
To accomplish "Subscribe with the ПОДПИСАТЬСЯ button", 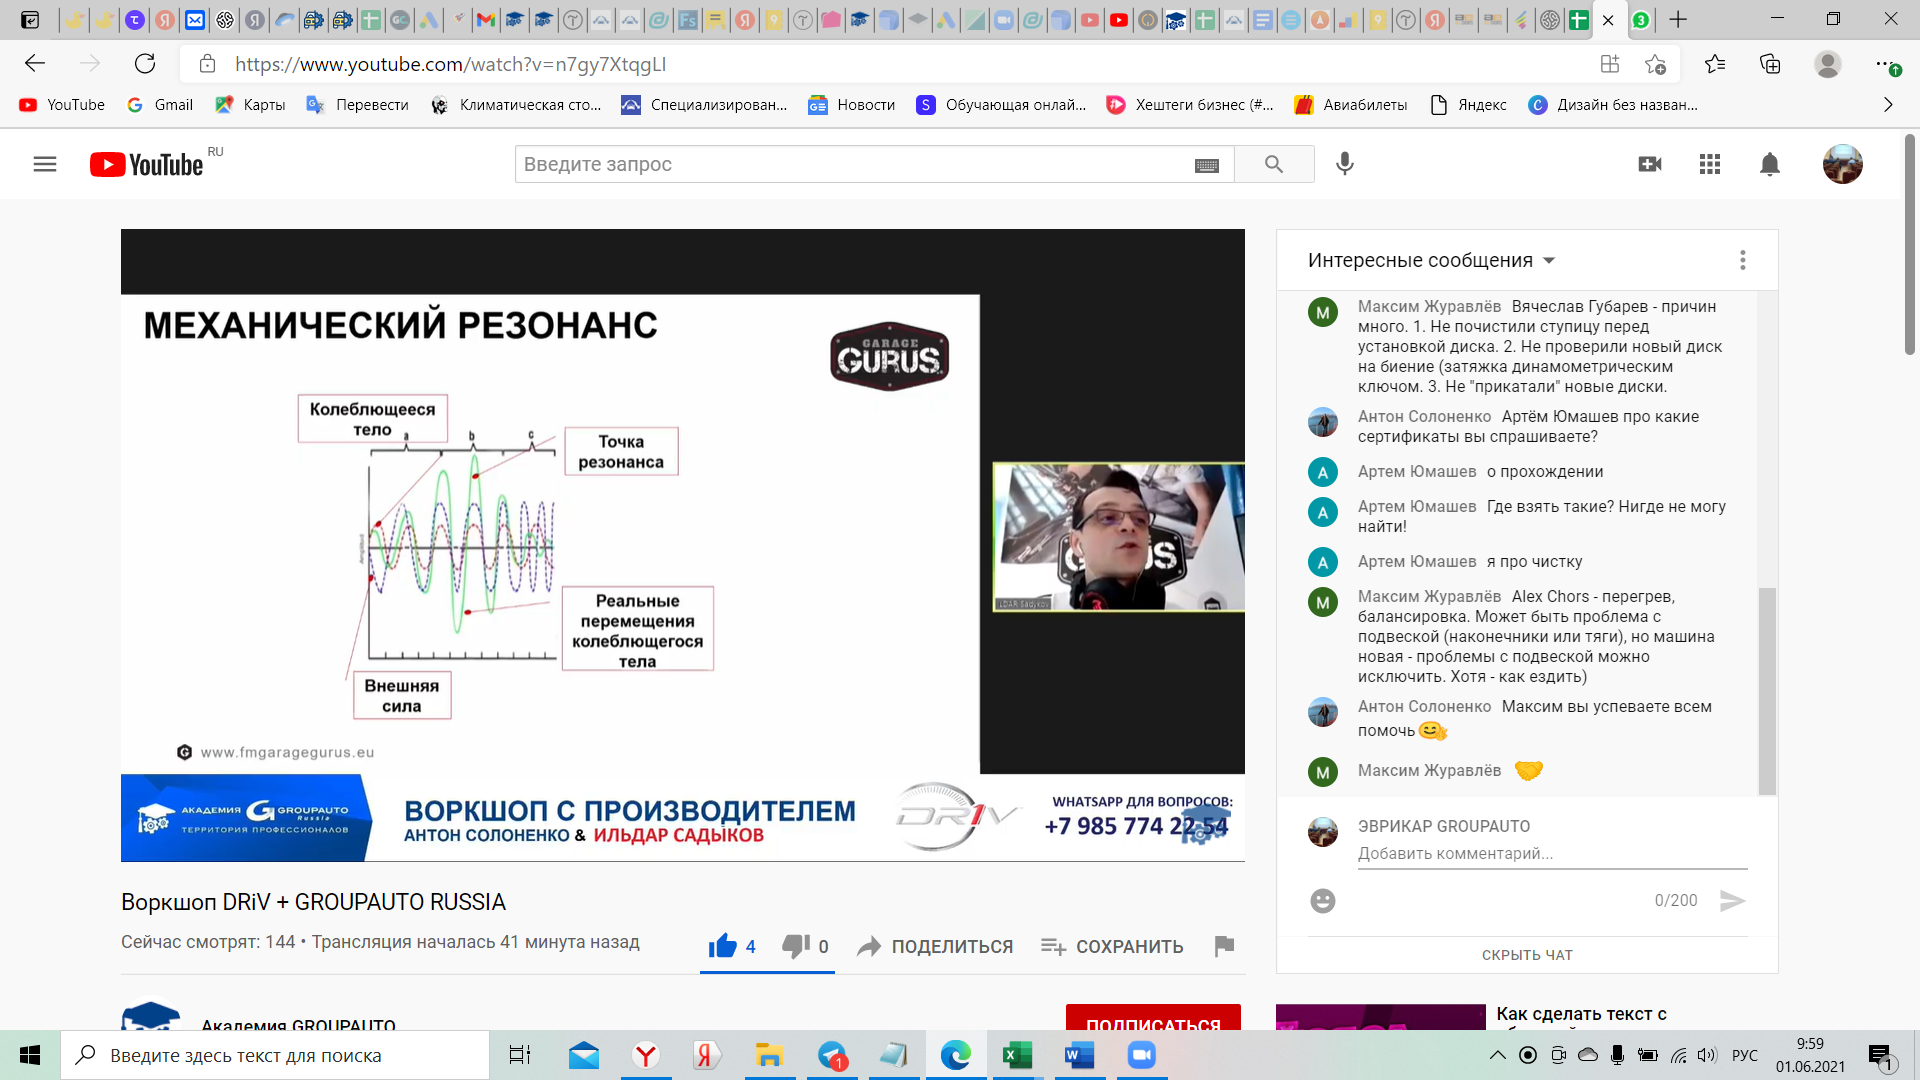I will pos(1153,1017).
